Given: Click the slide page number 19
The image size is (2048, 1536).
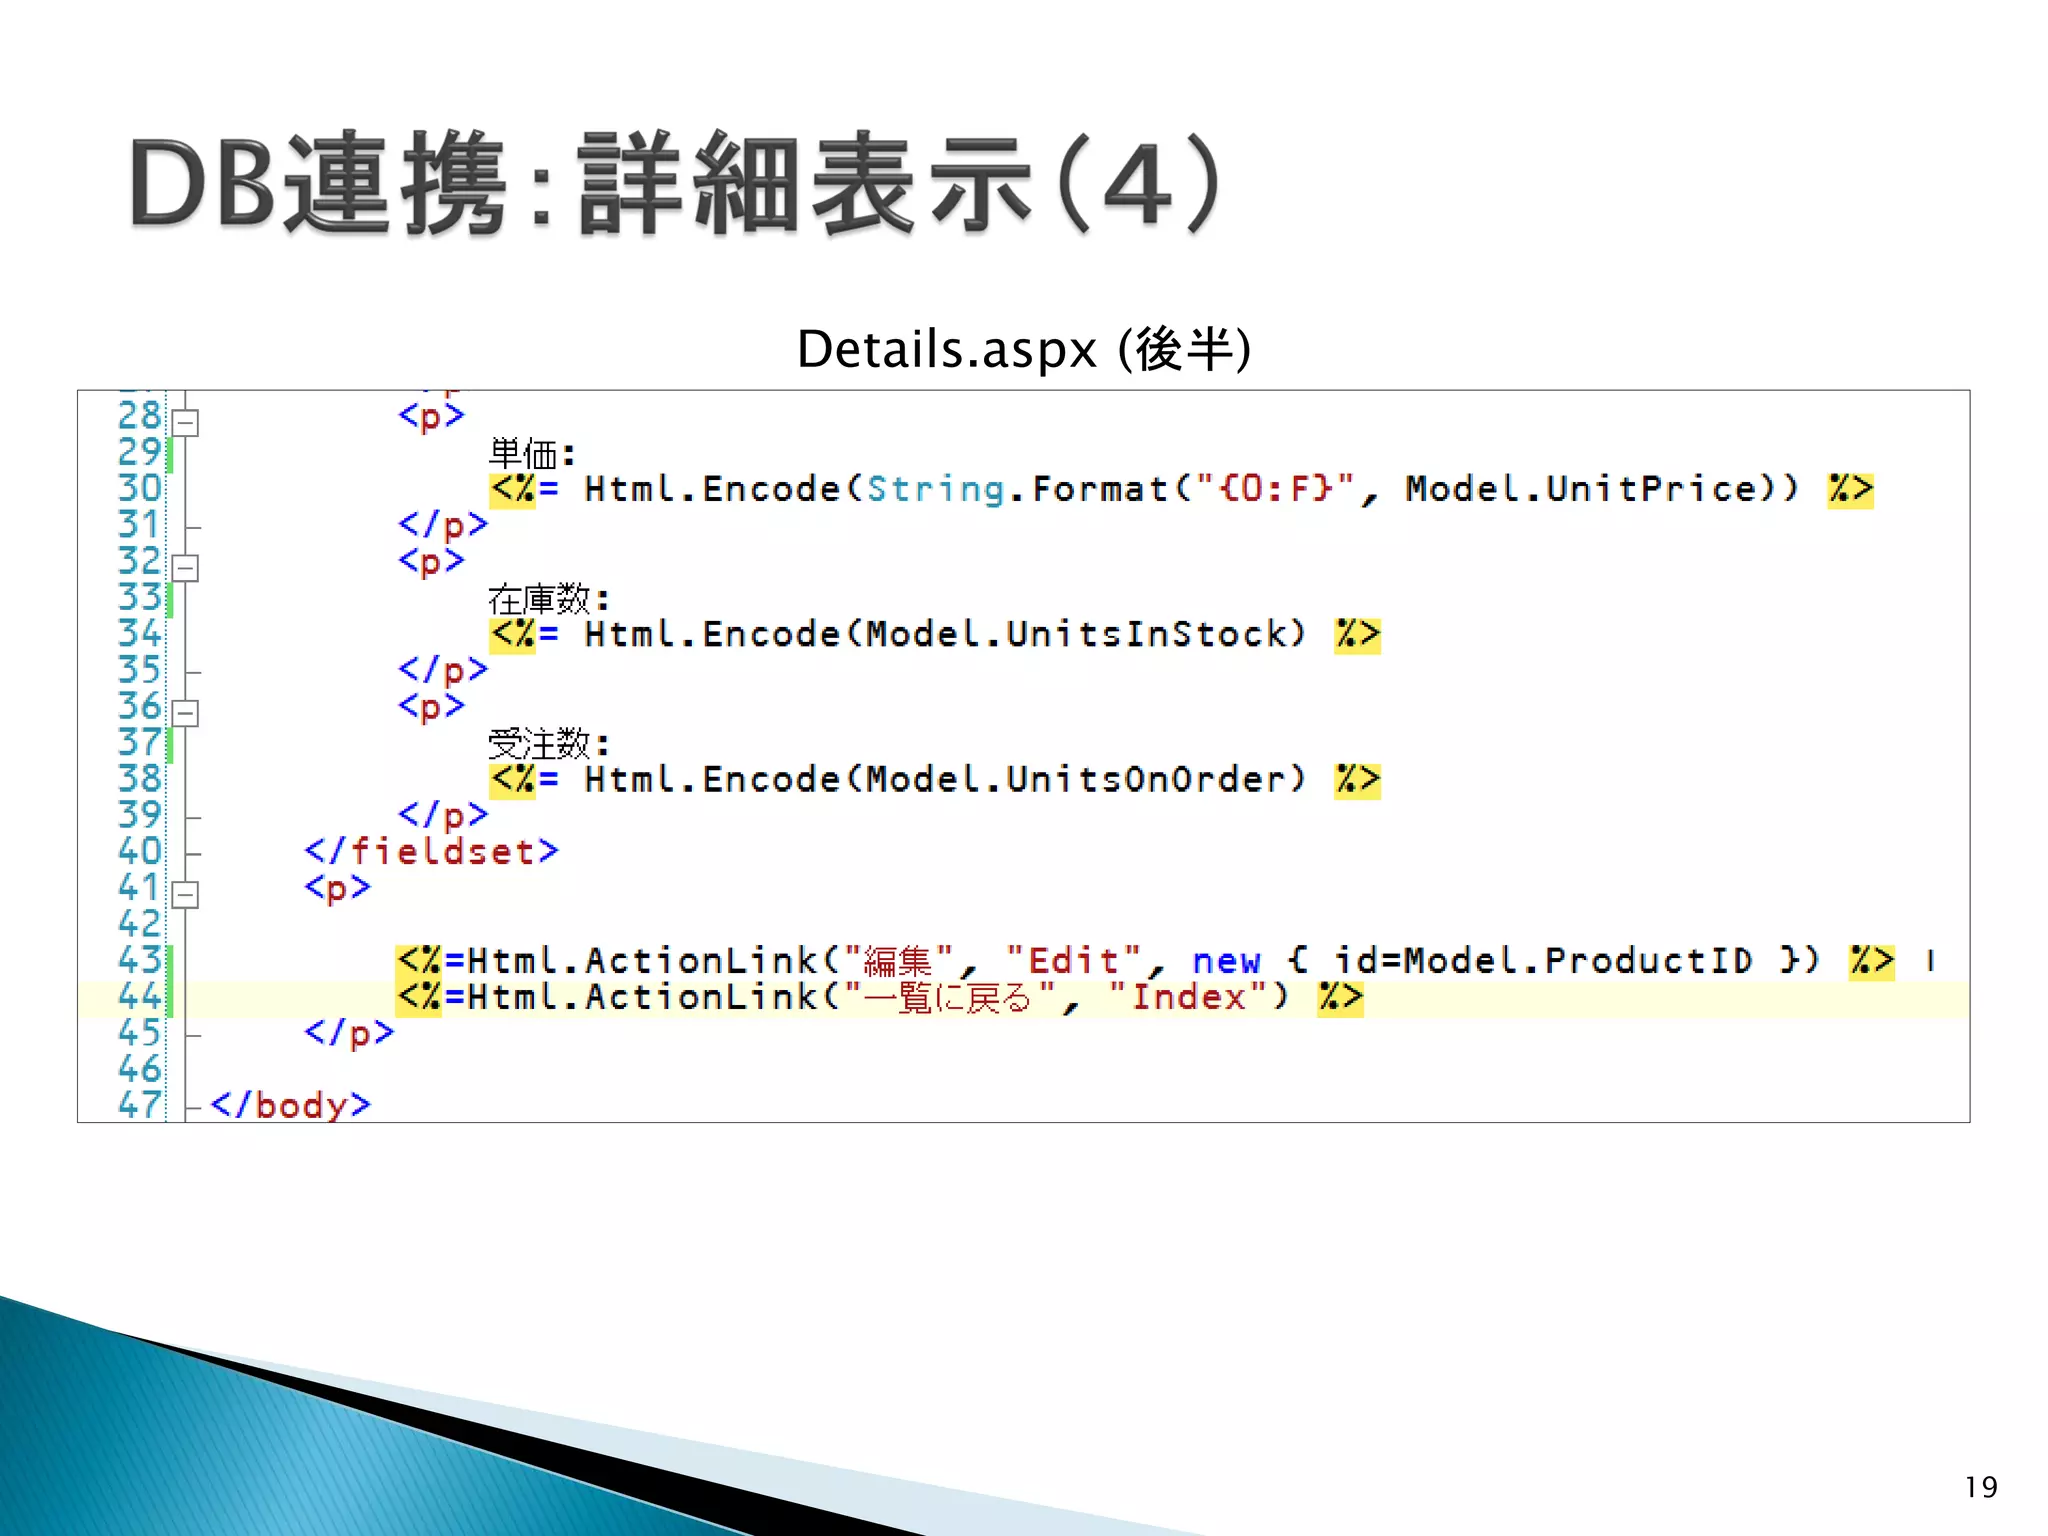Looking at the screenshot, I should tap(1980, 1487).
